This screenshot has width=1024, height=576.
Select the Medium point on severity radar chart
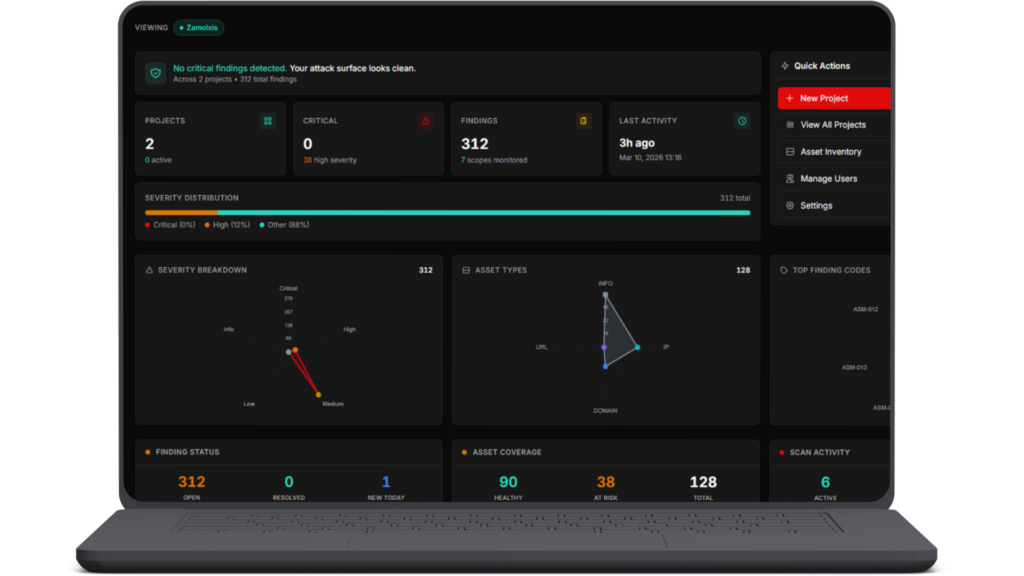coord(319,395)
